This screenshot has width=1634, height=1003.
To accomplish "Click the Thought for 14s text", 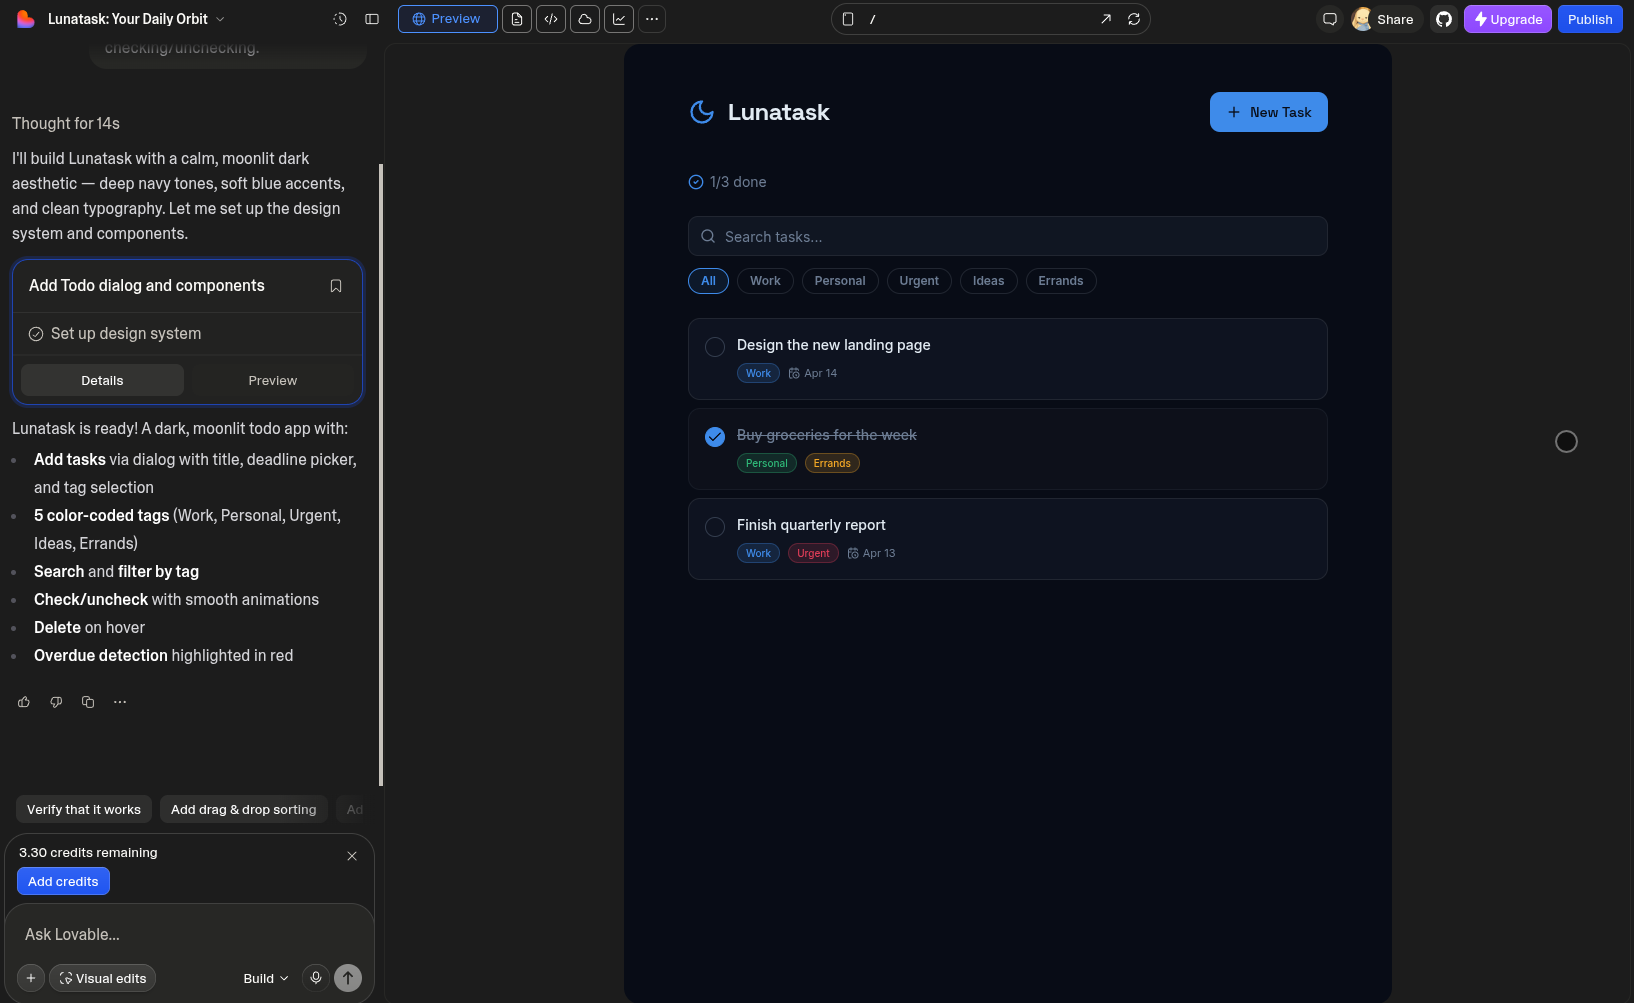I will (66, 123).
